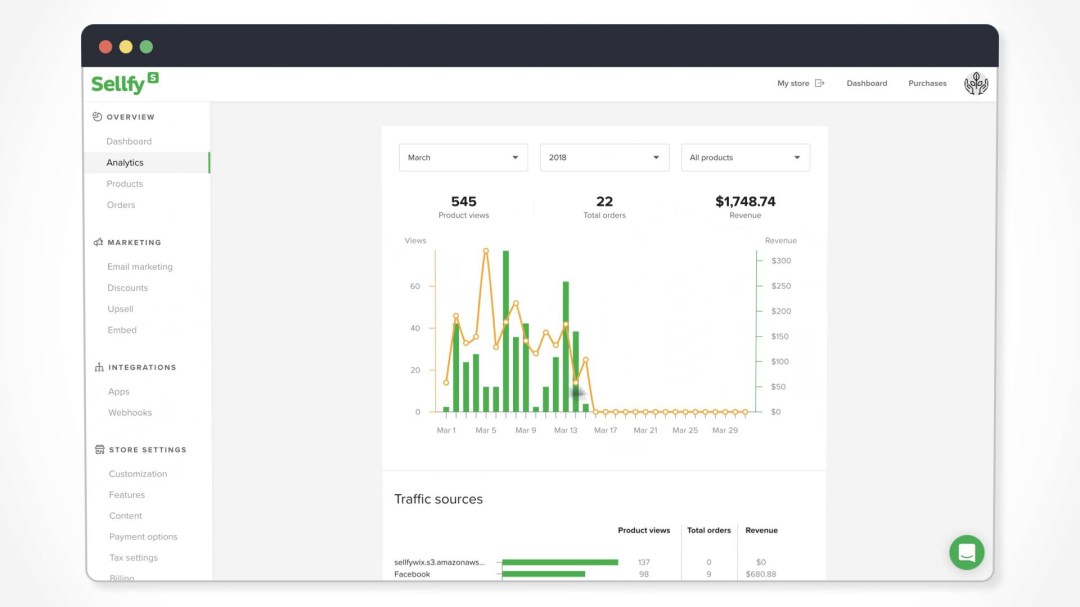Click the Sellfy logo
1080x607 pixels.
point(125,83)
